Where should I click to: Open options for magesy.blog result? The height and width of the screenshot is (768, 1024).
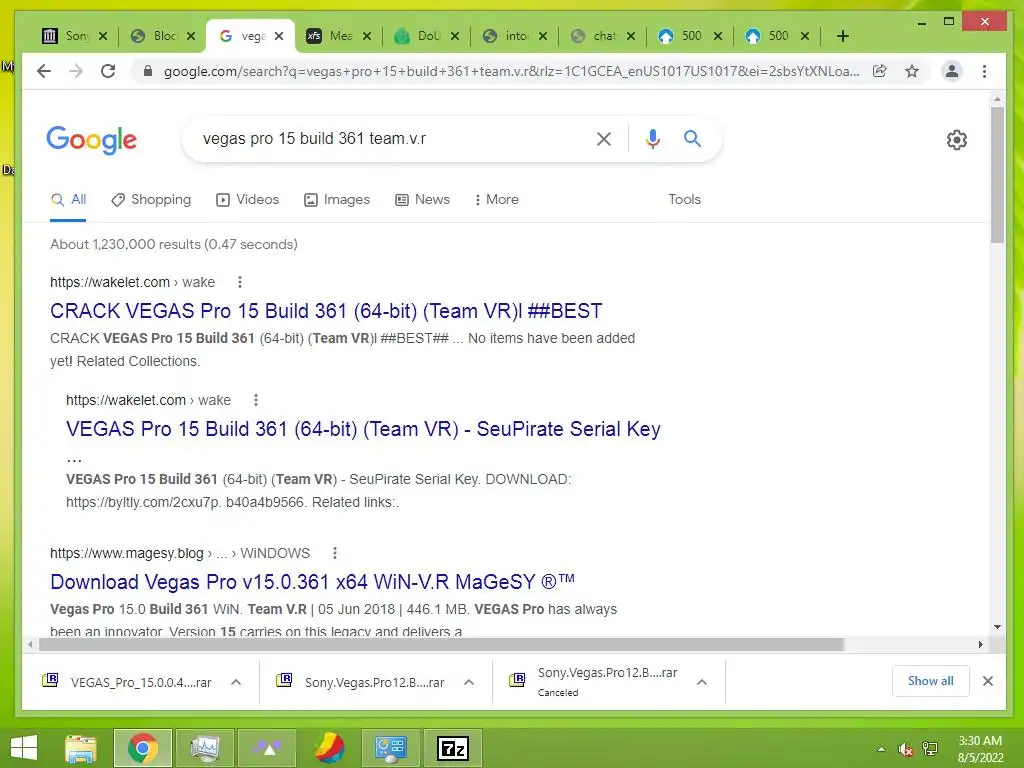pyautogui.click(x=335, y=553)
